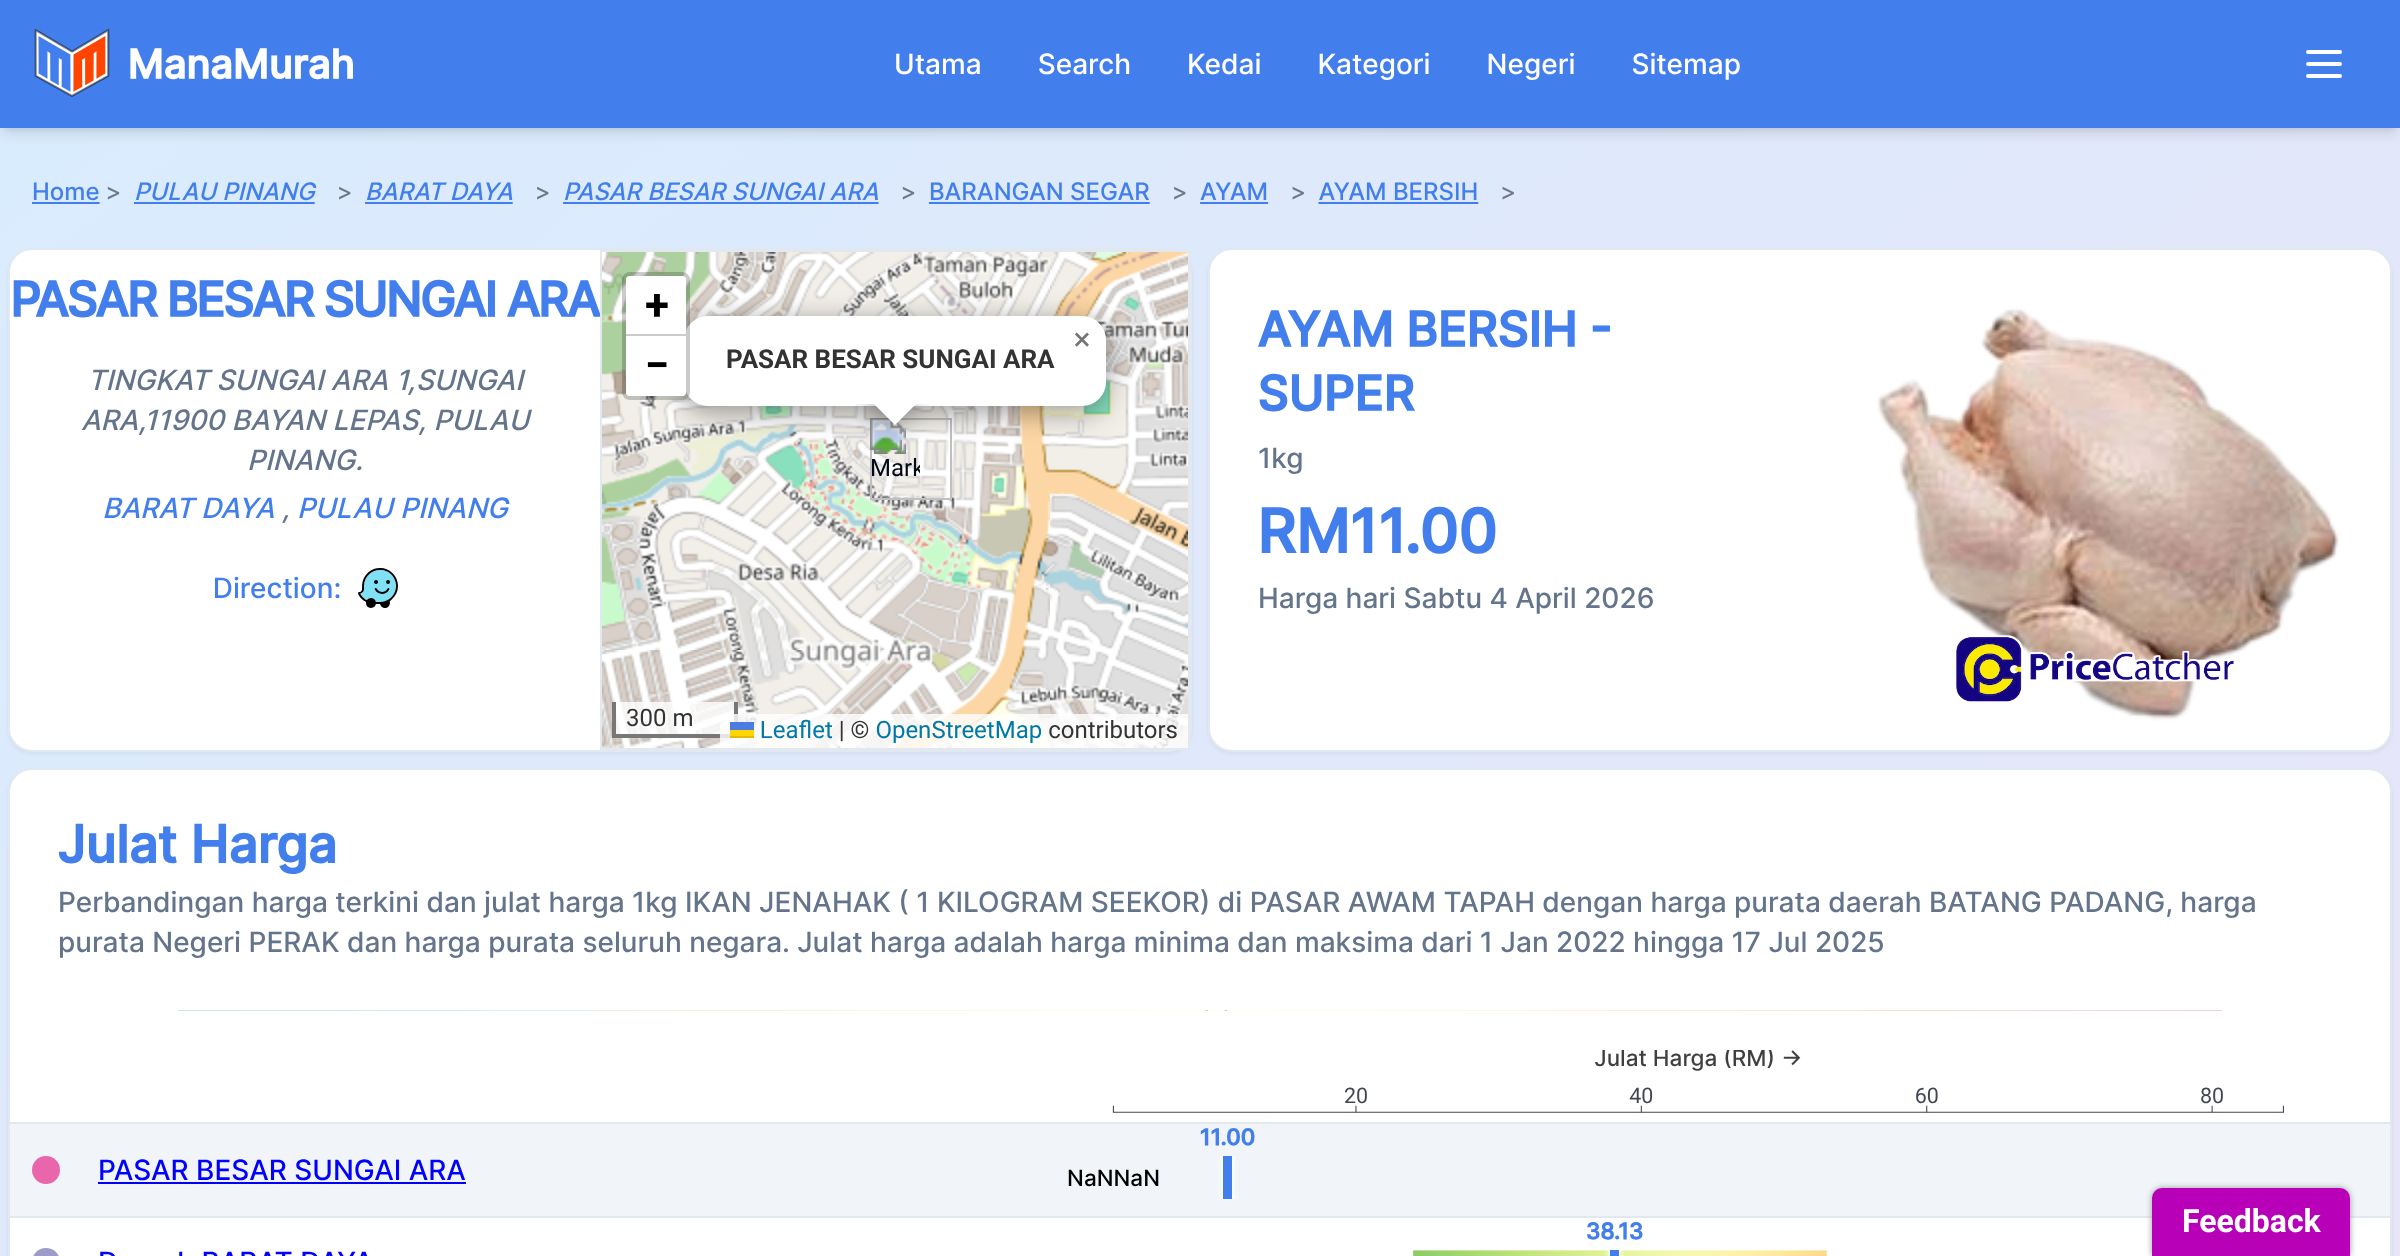Go to the Kedai page
This screenshot has height=1256, width=2400.
(1223, 64)
